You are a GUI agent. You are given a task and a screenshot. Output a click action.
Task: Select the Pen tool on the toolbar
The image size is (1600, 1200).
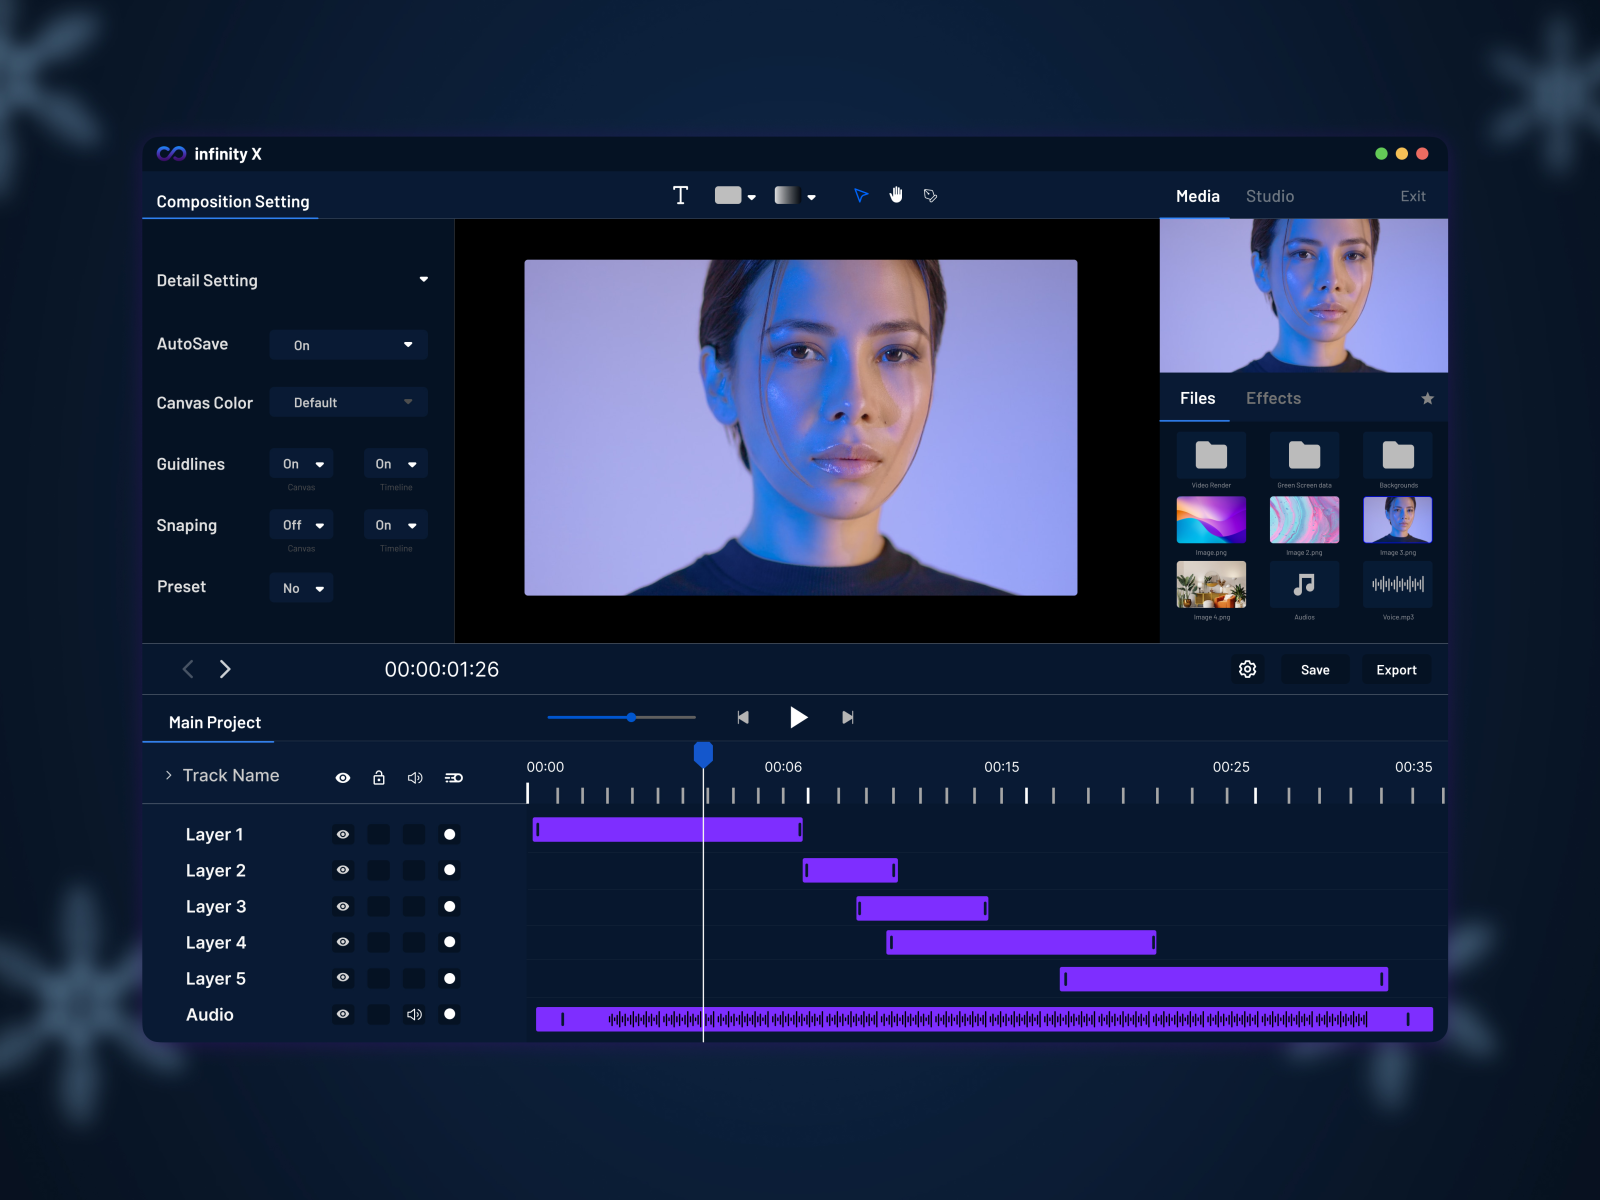click(x=930, y=196)
